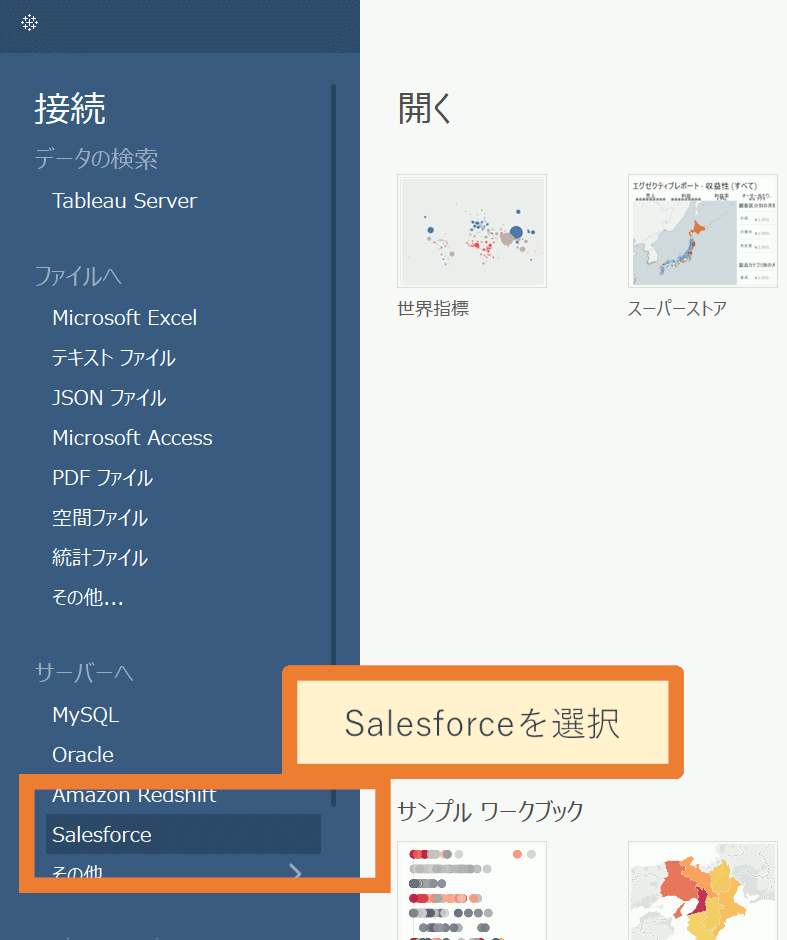
Task: Click the Tableau logo icon
Action: [x=29, y=23]
